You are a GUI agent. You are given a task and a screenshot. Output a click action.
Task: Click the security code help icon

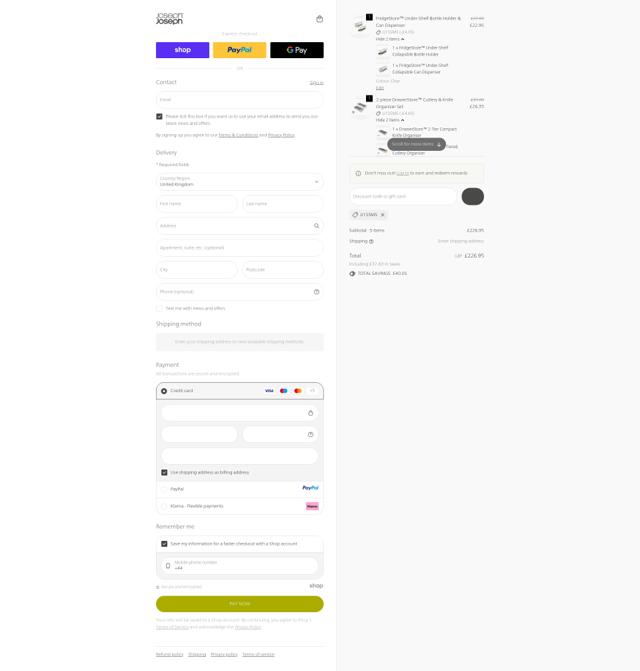[311, 434]
